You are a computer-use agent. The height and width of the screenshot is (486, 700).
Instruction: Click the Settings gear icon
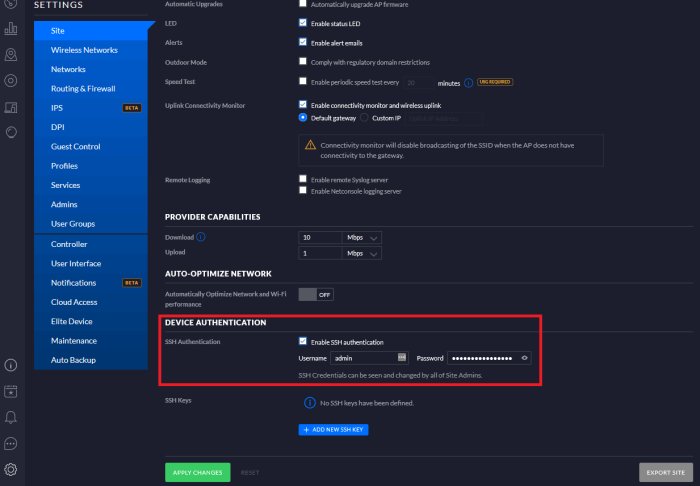click(x=11, y=469)
